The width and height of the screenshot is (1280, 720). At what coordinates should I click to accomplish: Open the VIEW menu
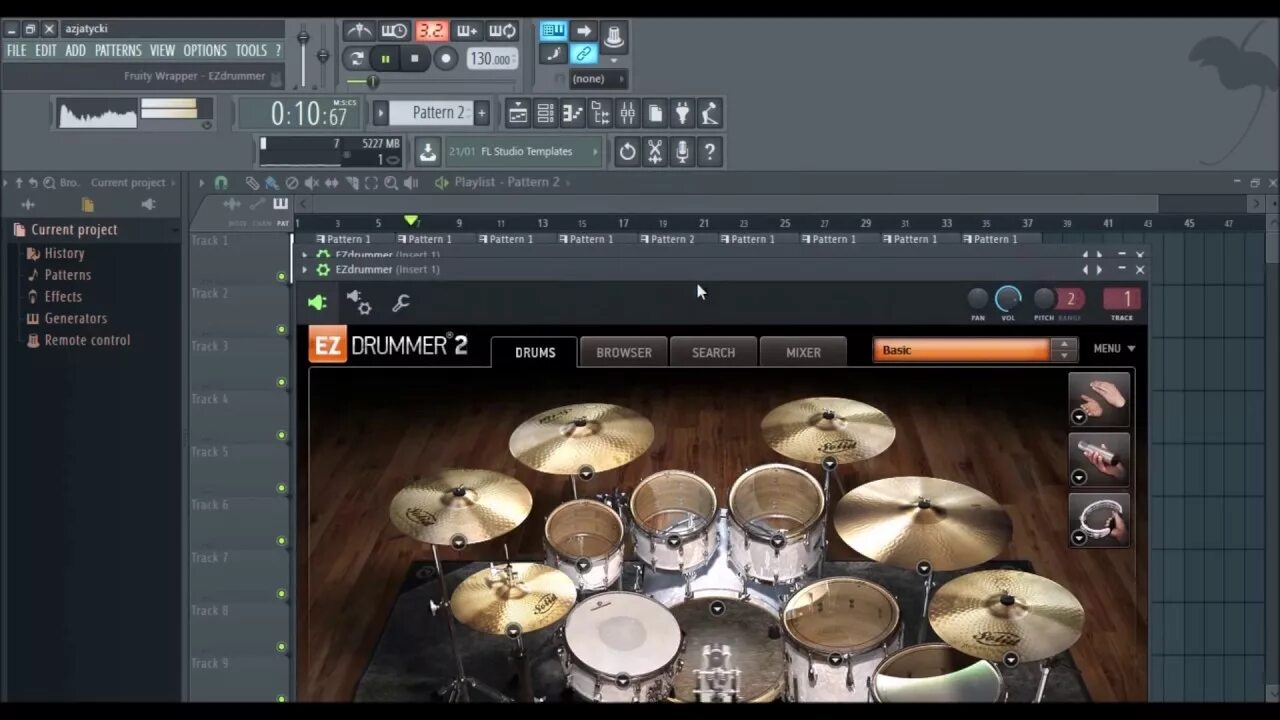pyautogui.click(x=162, y=50)
